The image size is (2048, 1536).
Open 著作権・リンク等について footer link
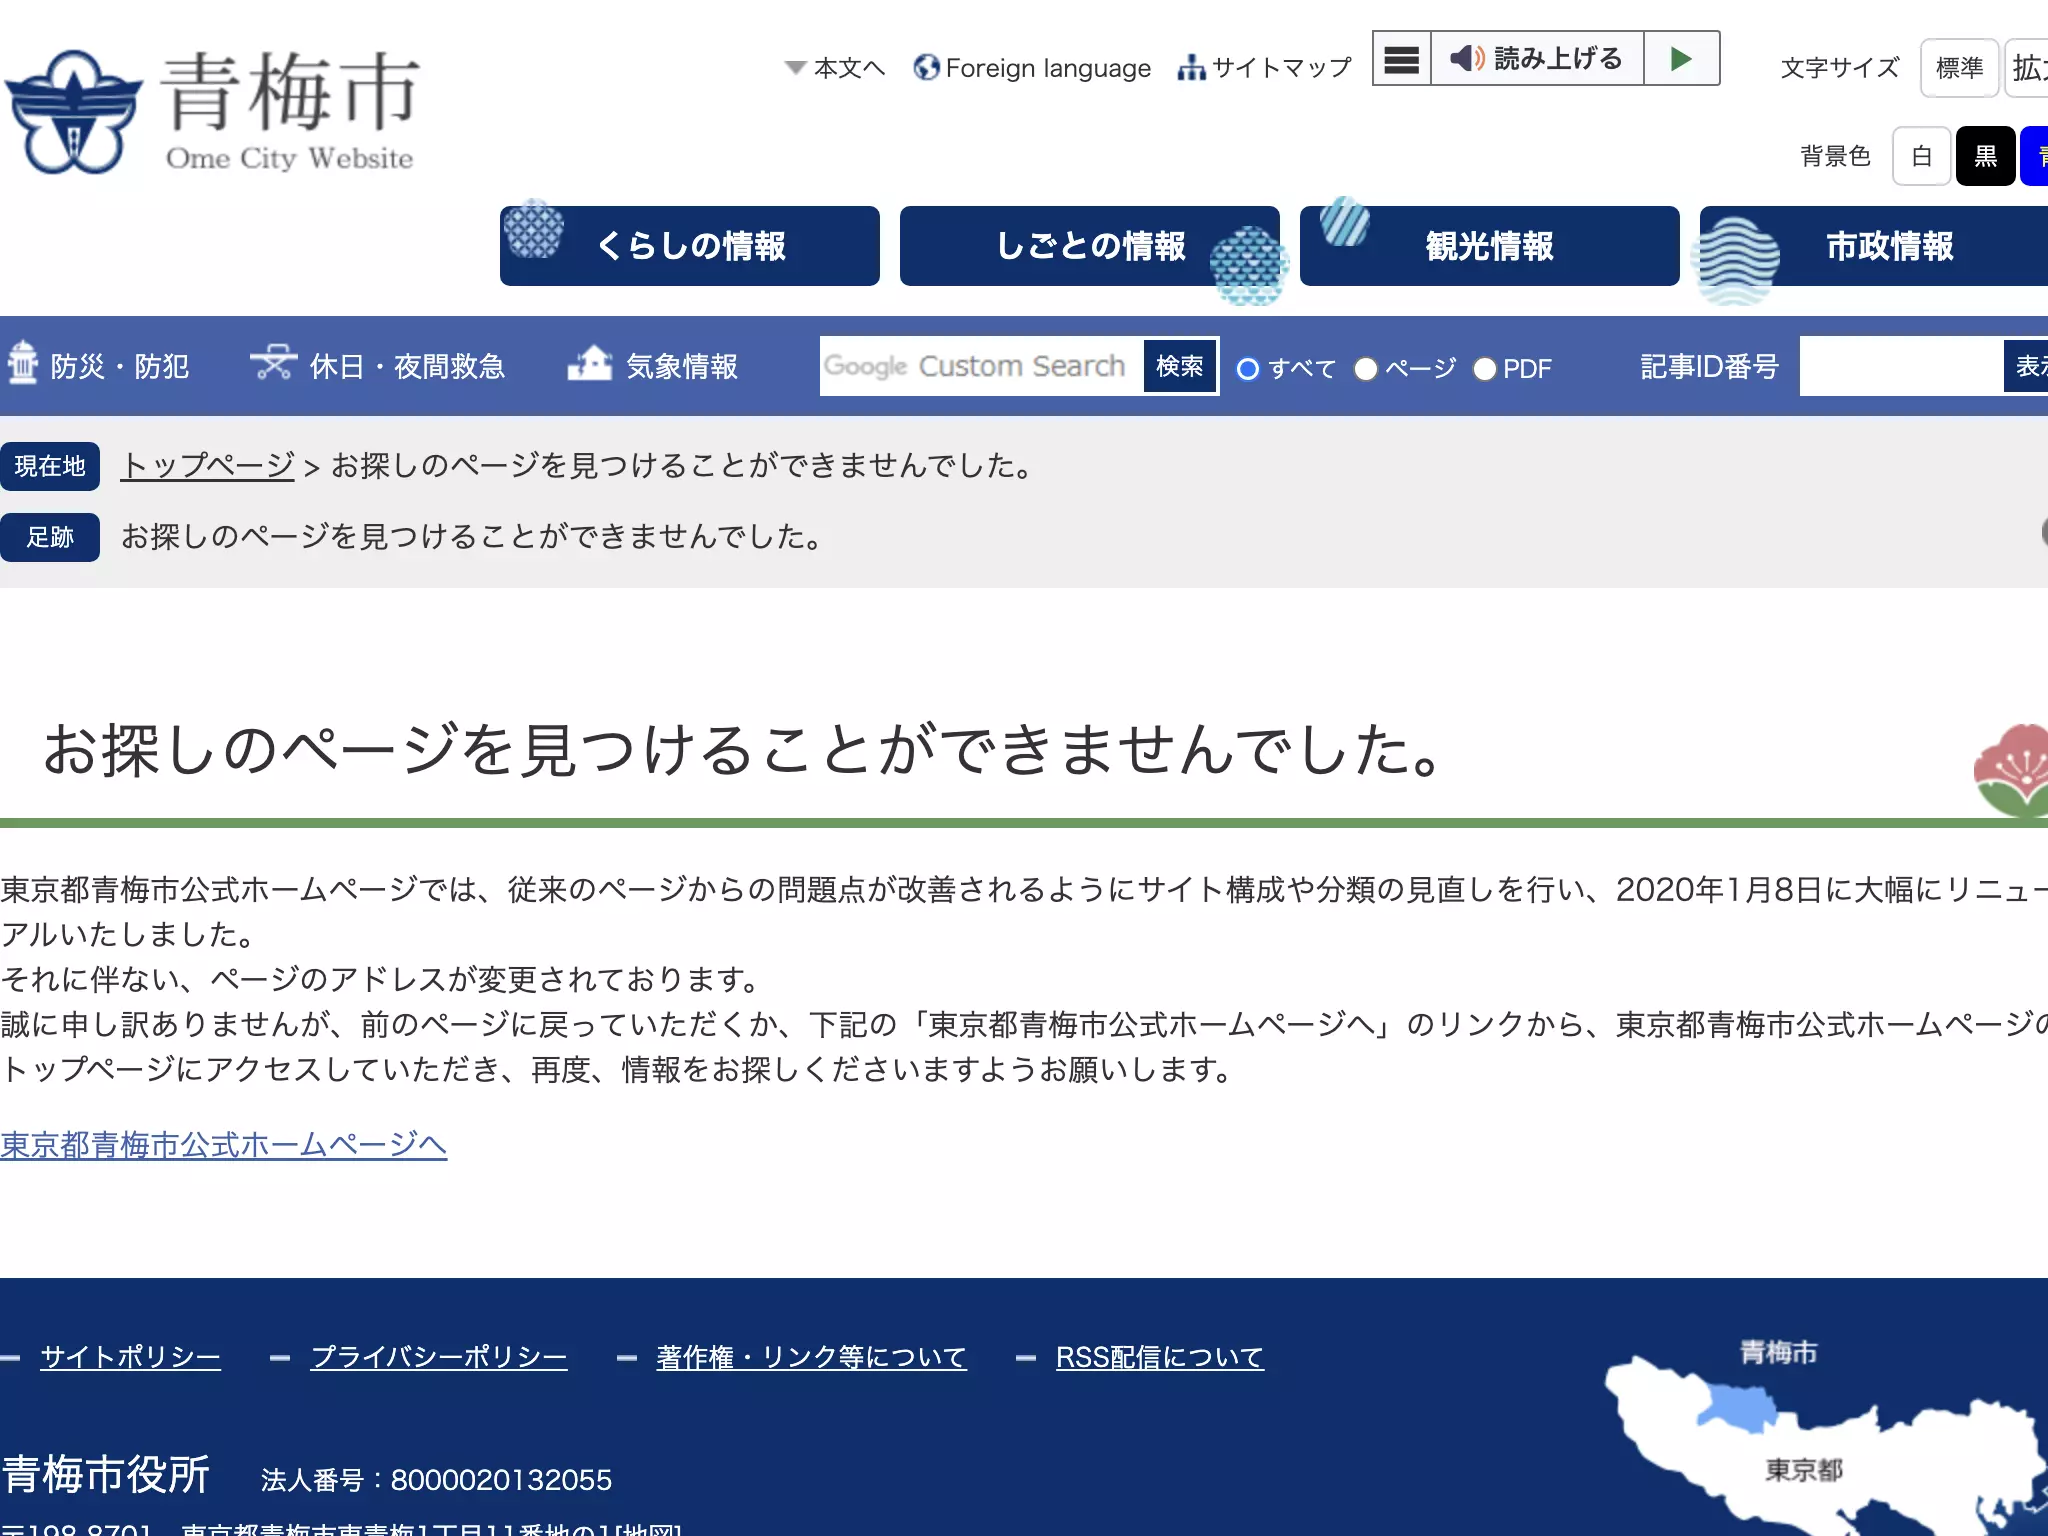coord(811,1357)
